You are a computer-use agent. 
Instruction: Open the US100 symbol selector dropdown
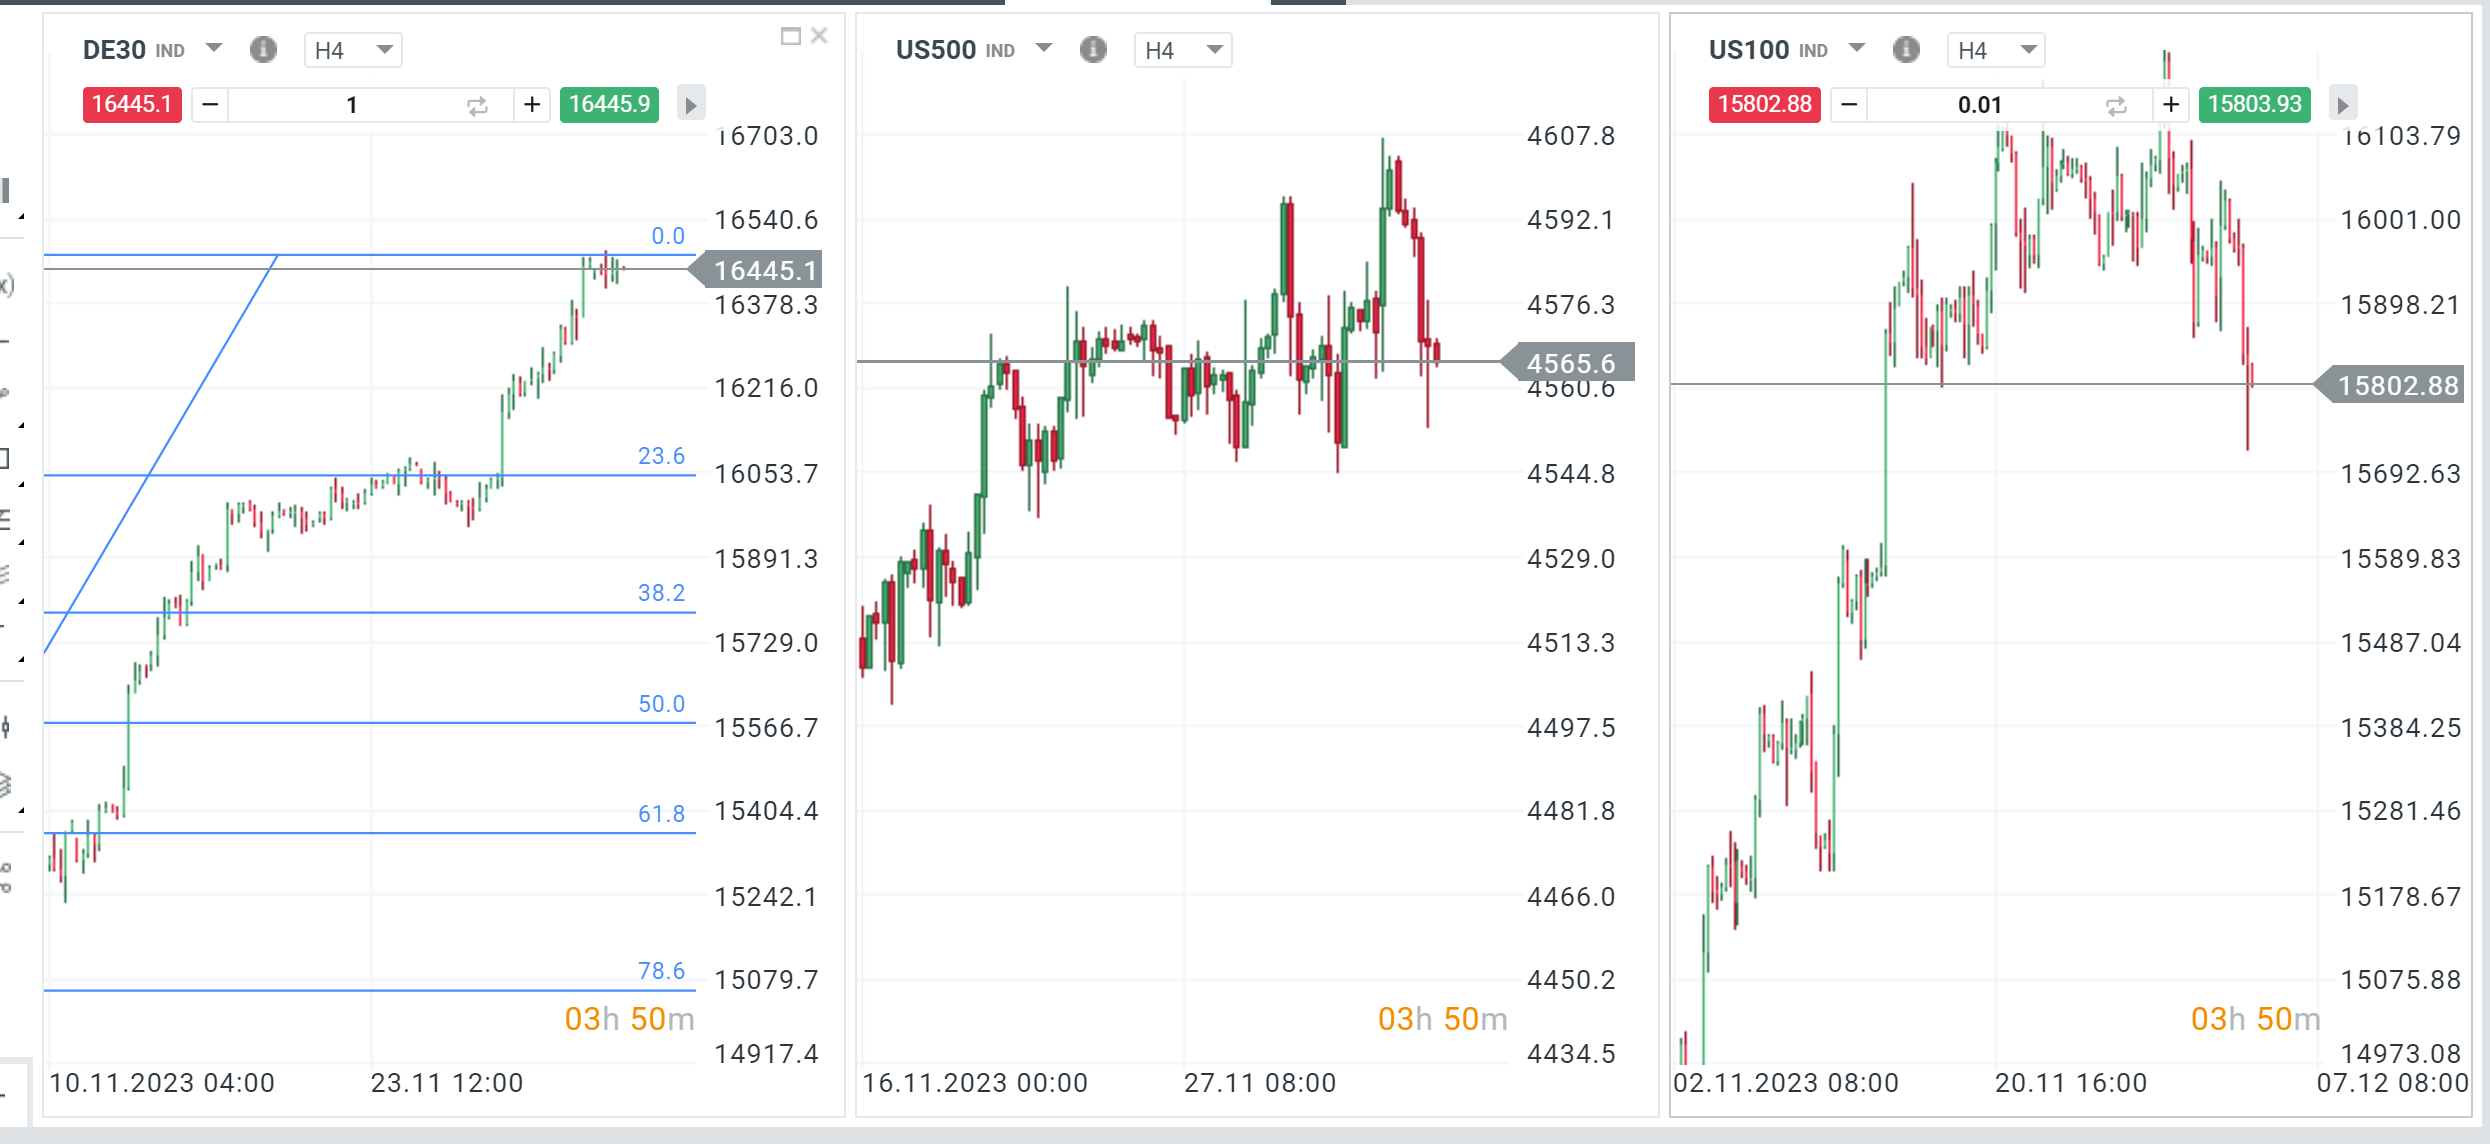click(1857, 48)
